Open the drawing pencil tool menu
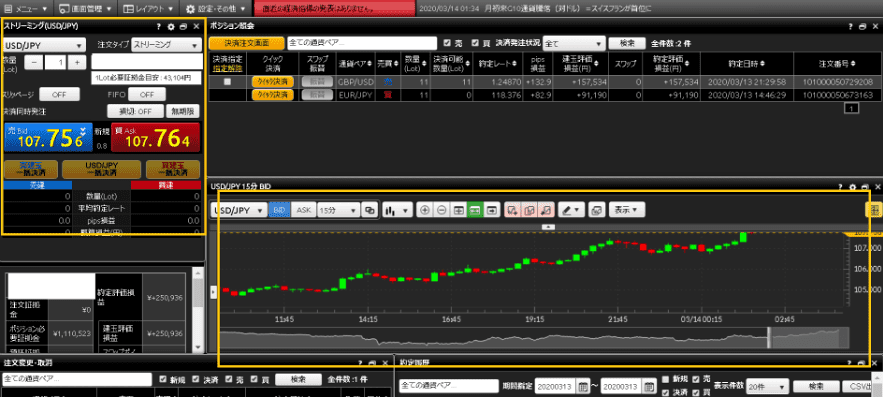 (571, 209)
